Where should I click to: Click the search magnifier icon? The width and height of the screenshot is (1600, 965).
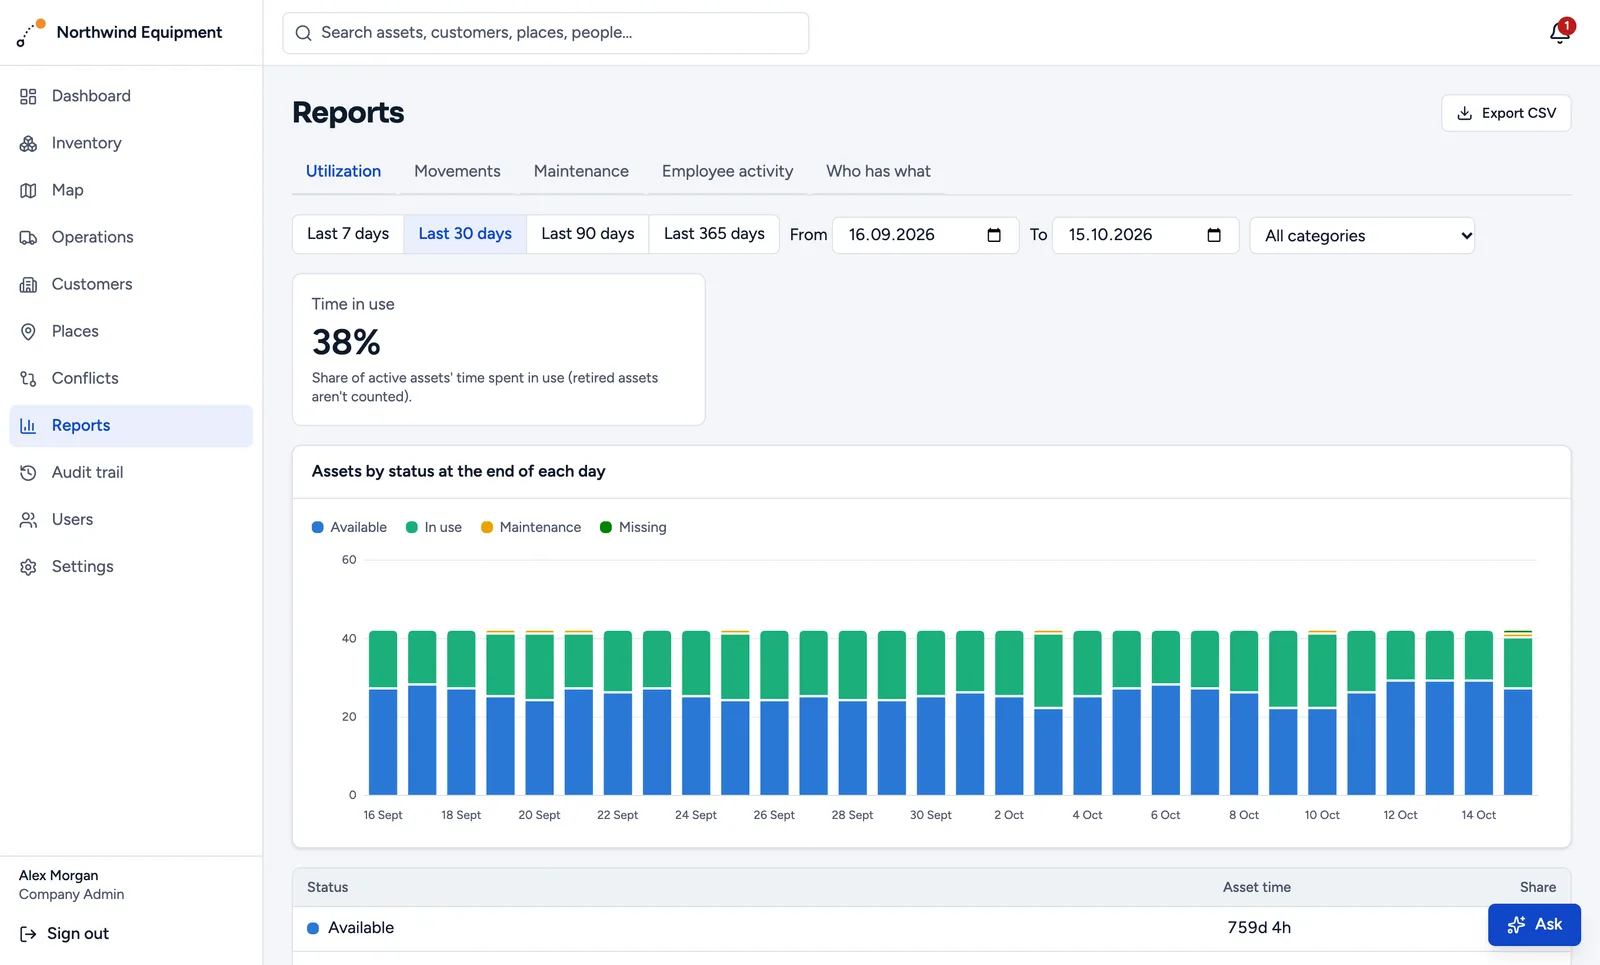[304, 33]
